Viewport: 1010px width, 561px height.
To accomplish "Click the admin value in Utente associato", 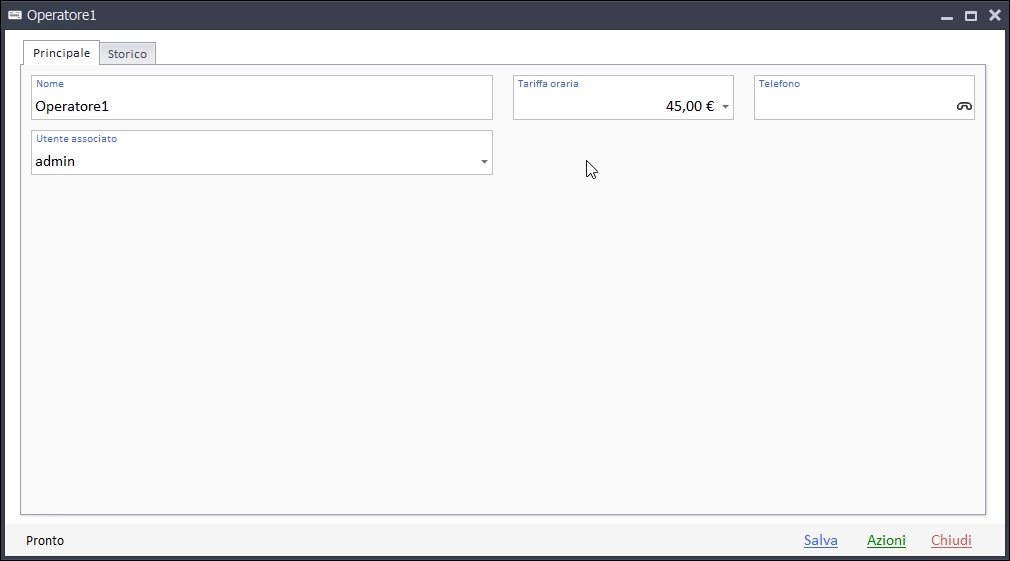I will 55,161.
